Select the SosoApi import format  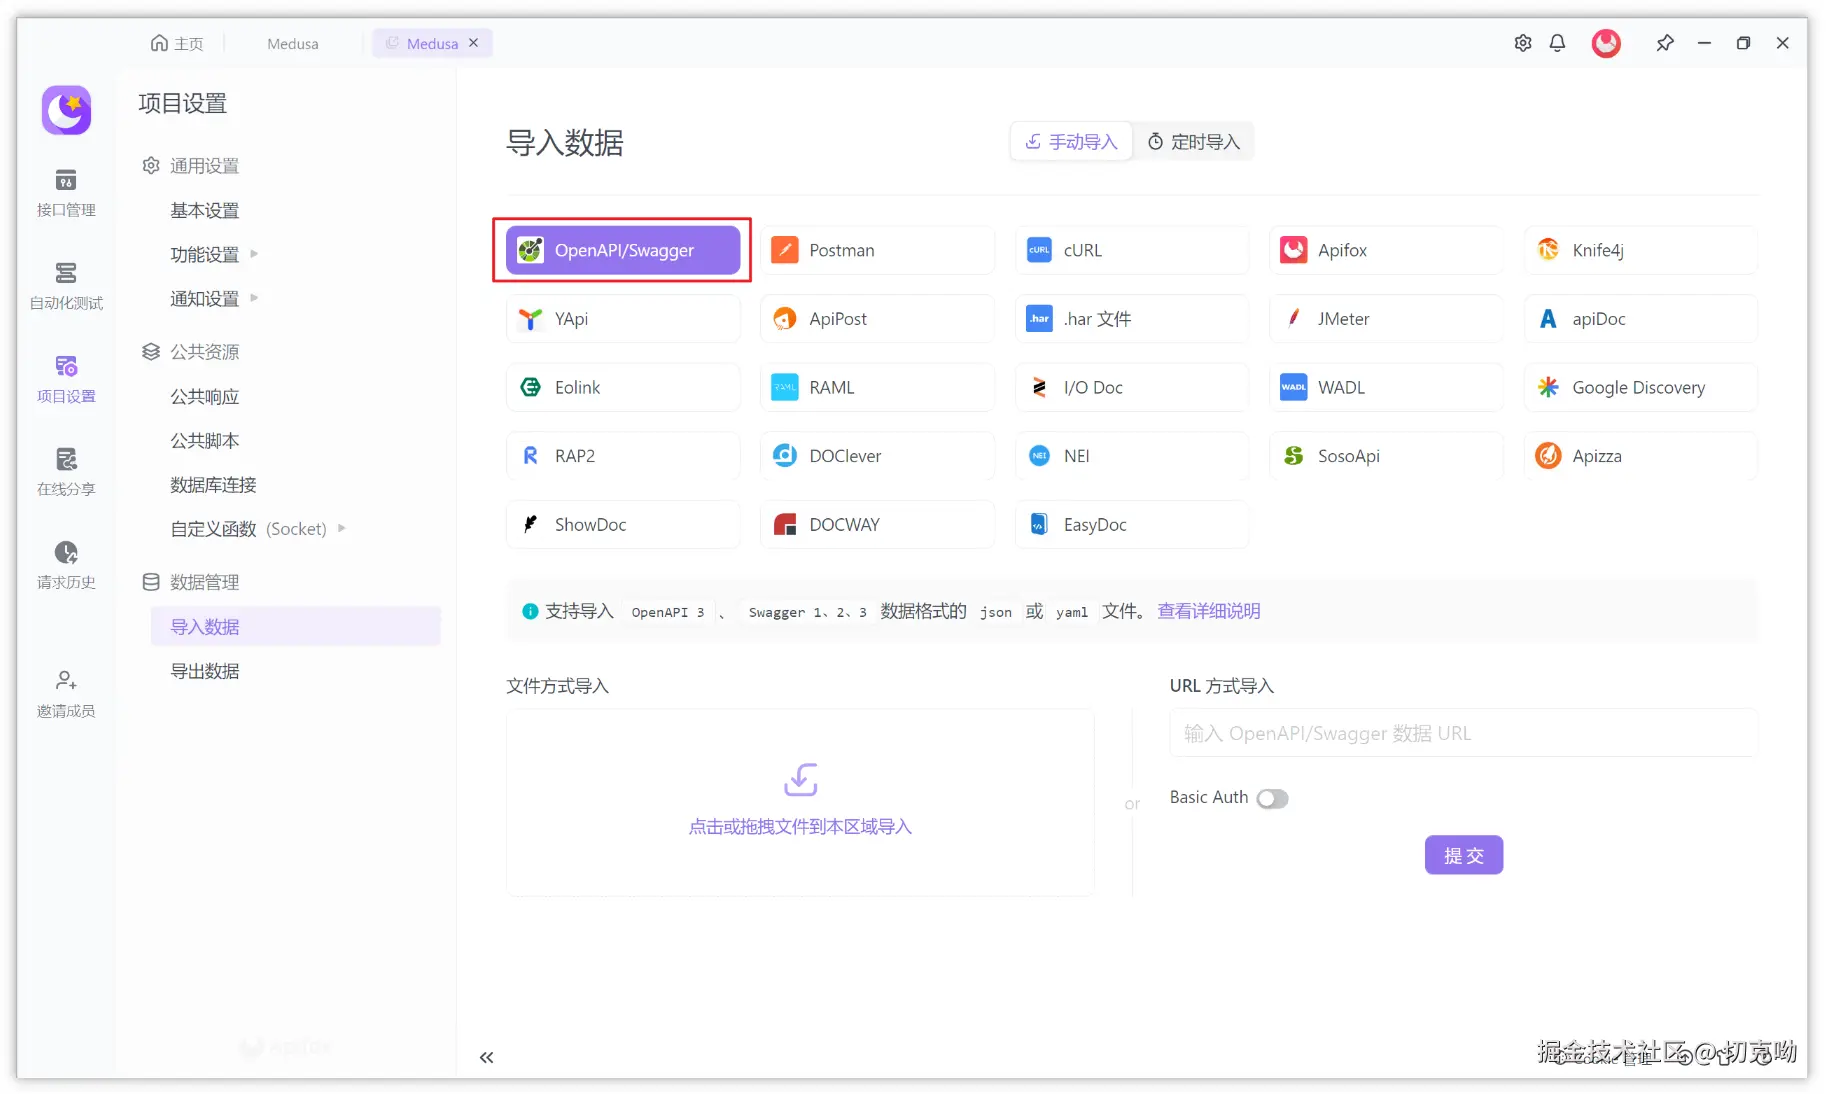[x=1386, y=456]
